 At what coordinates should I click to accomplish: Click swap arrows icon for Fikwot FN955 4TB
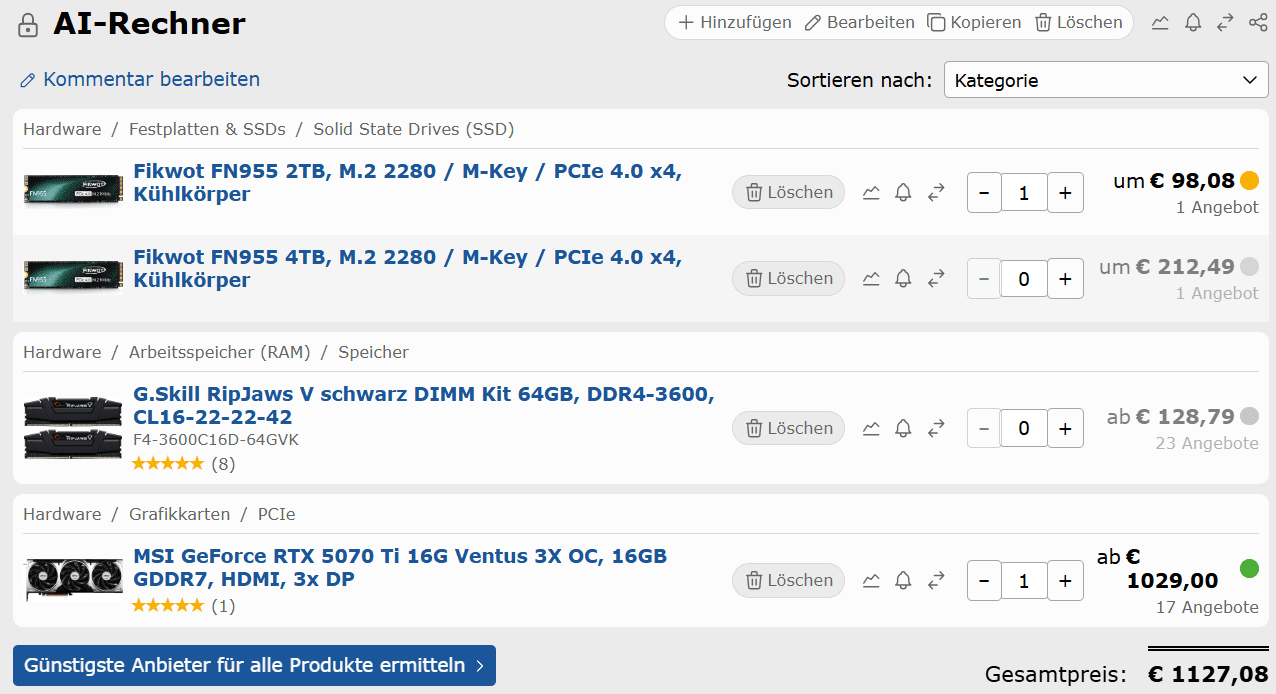click(x=936, y=279)
